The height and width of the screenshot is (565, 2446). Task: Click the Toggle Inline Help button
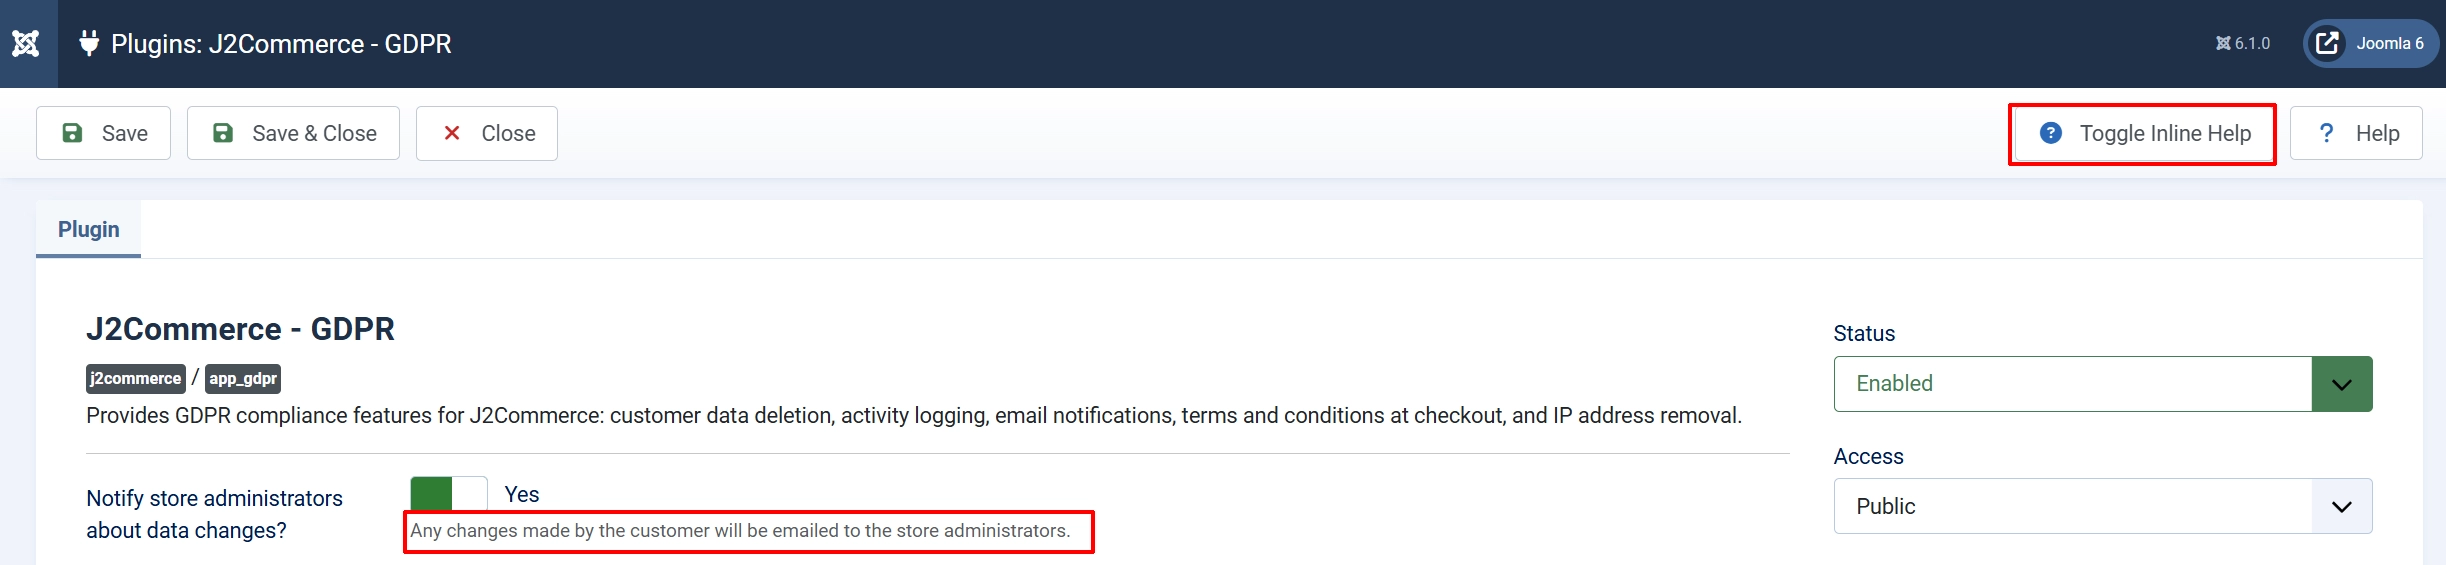coord(2143,133)
